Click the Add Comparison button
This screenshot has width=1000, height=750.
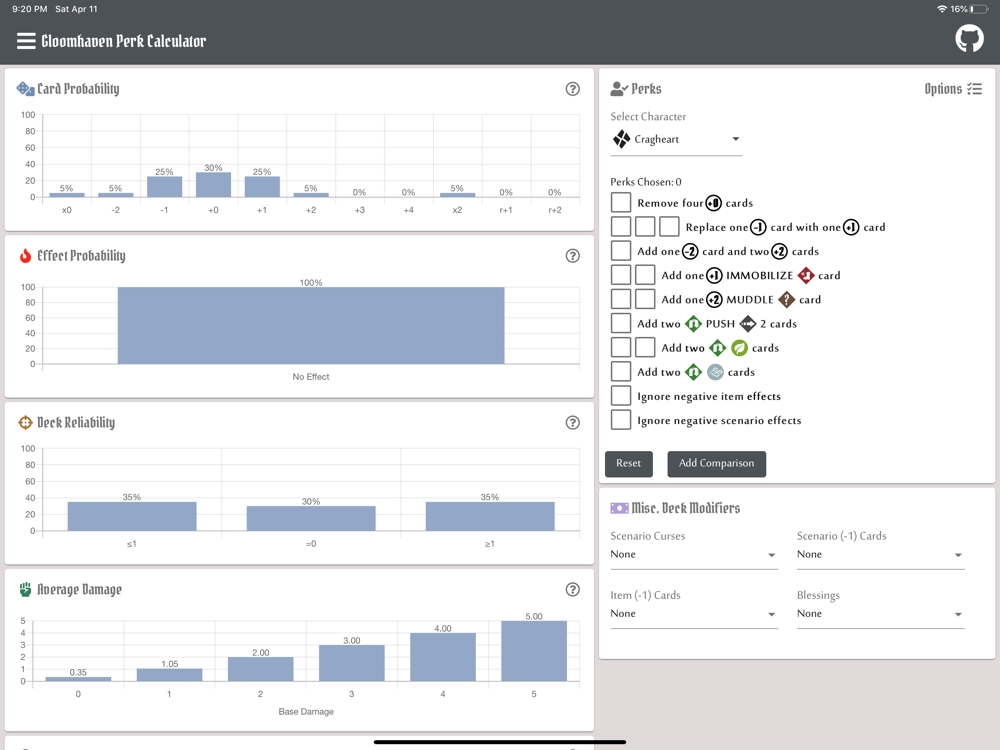coord(716,464)
